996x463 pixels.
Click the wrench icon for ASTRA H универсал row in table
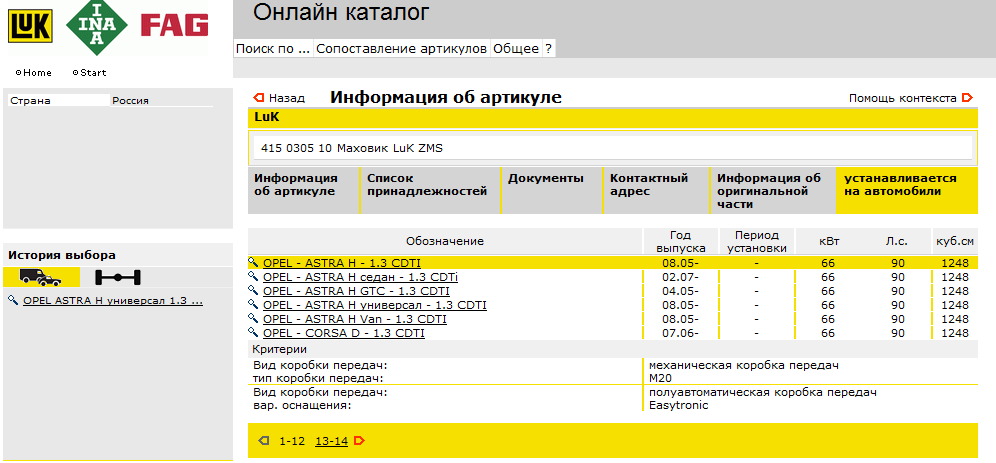(253, 304)
